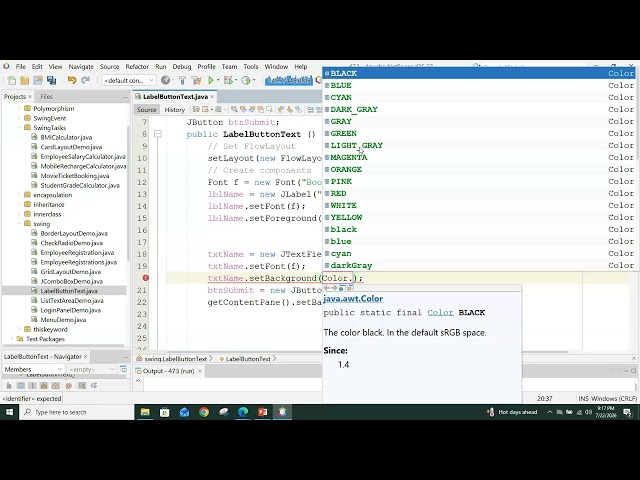Screen dimensions: 640x480
Task: Run the project with green play icon
Action: 211,80
